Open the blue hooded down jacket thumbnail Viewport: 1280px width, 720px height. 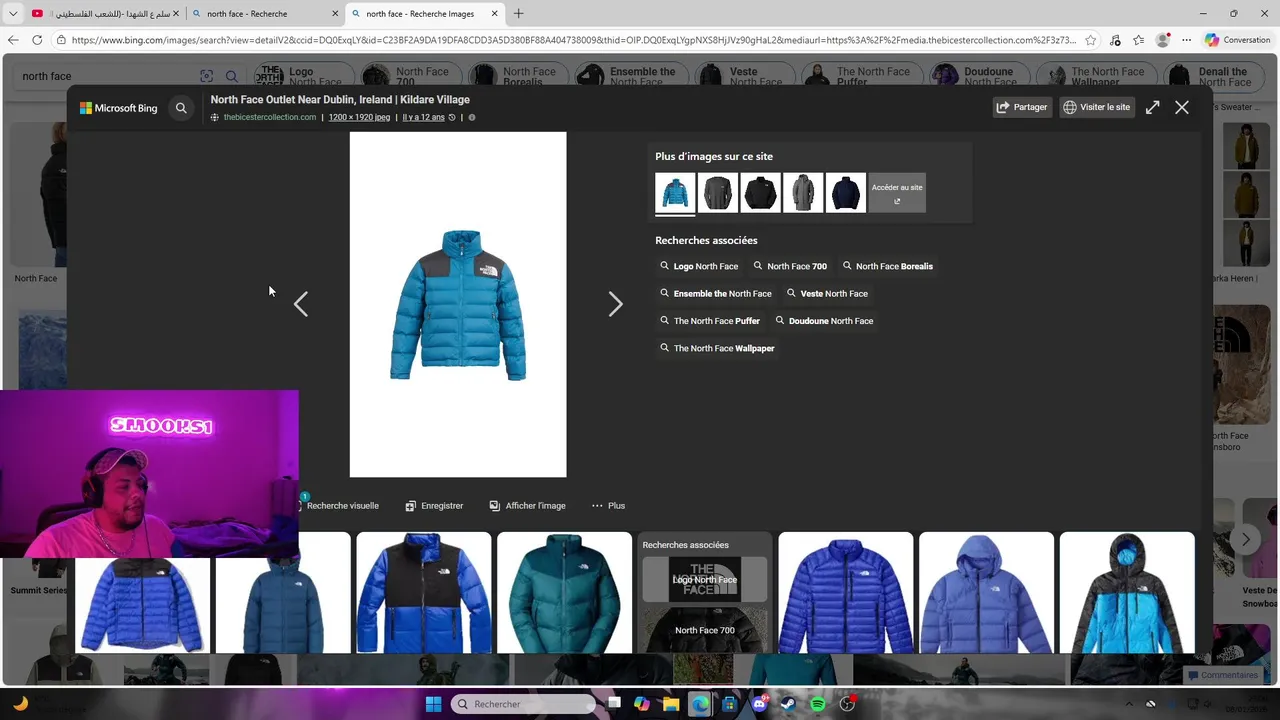986,592
